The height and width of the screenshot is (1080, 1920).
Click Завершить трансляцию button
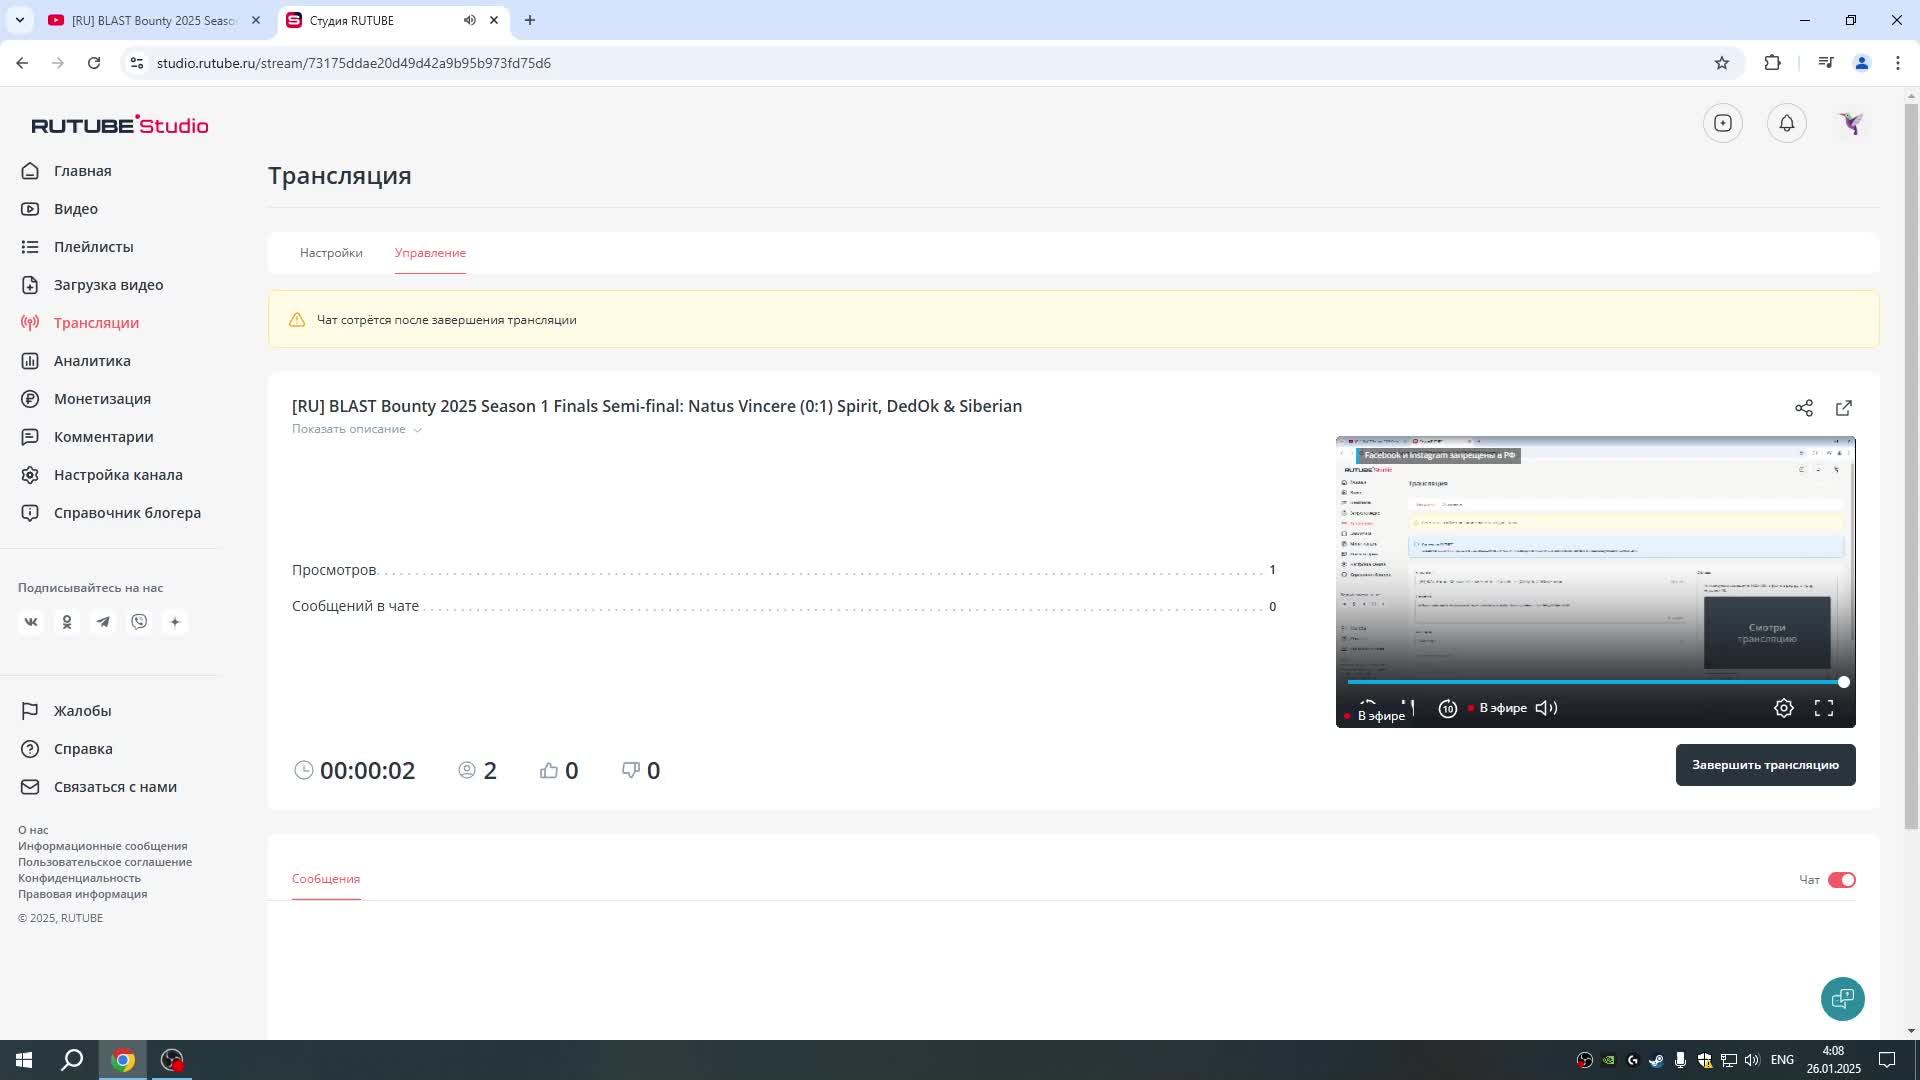coord(1765,765)
